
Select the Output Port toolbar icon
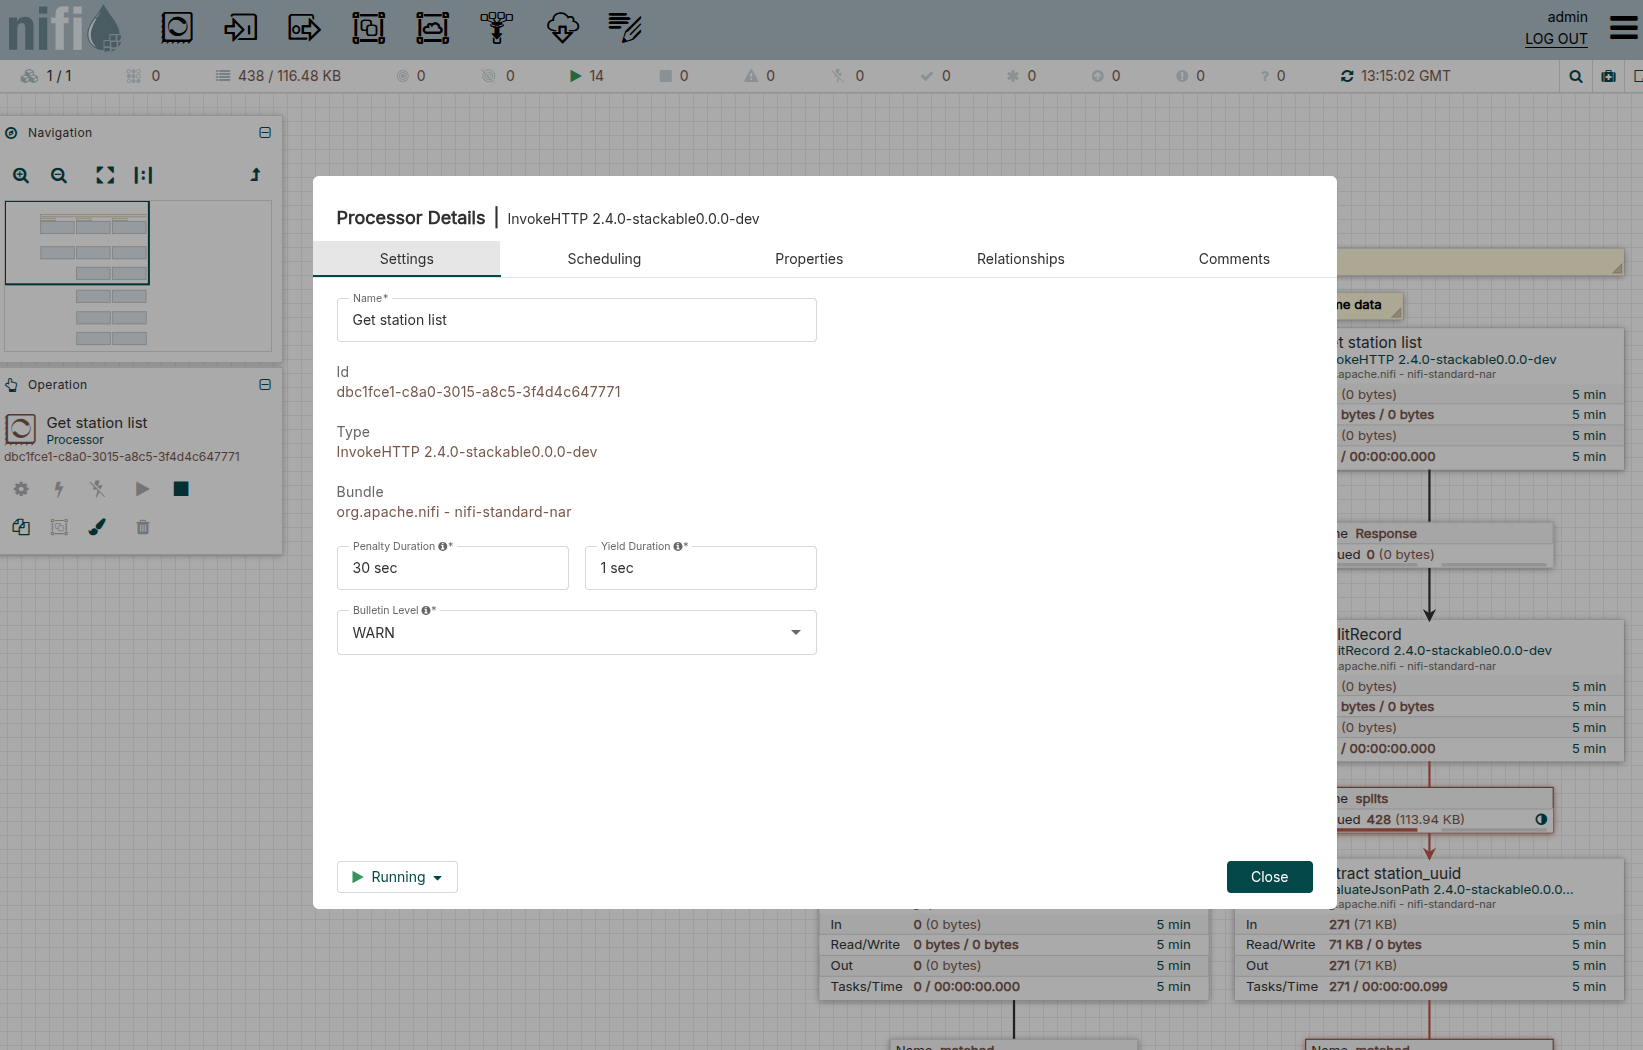pos(304,28)
